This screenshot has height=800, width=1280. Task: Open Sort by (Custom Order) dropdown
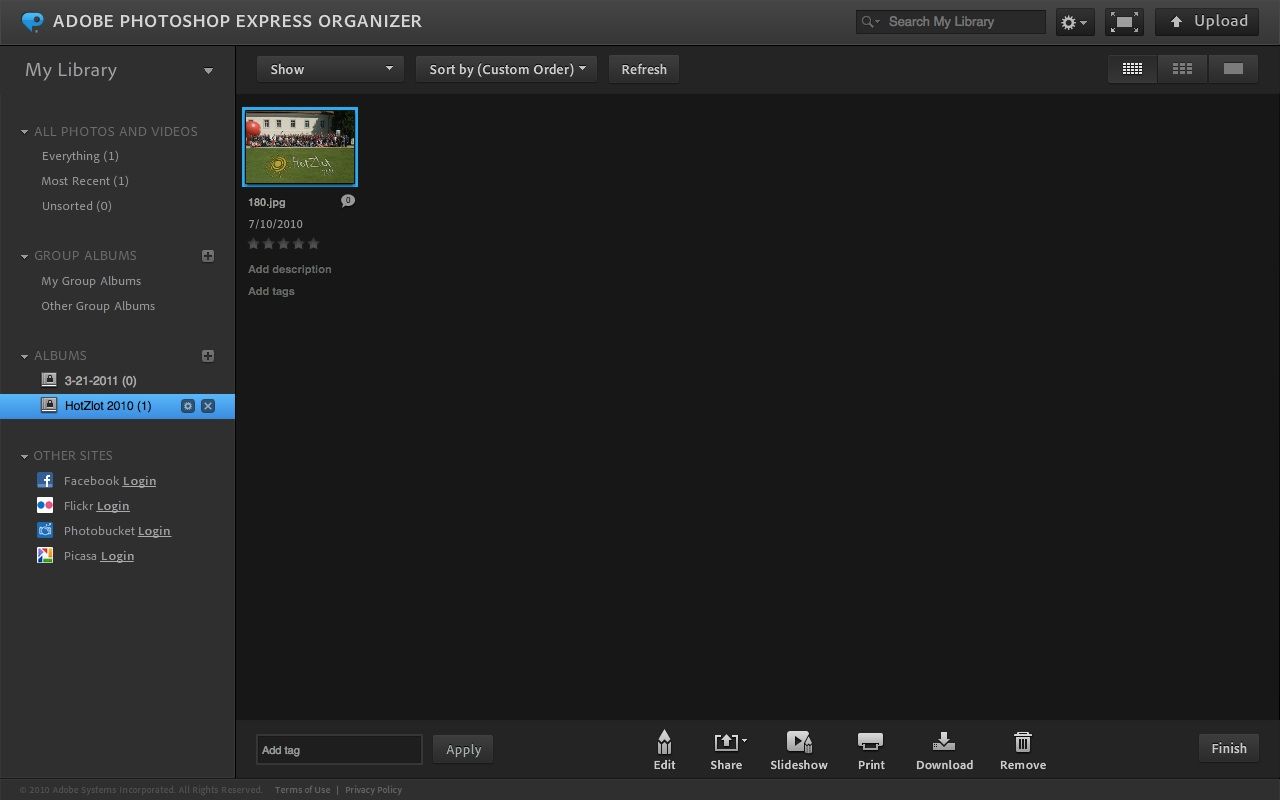[506, 69]
